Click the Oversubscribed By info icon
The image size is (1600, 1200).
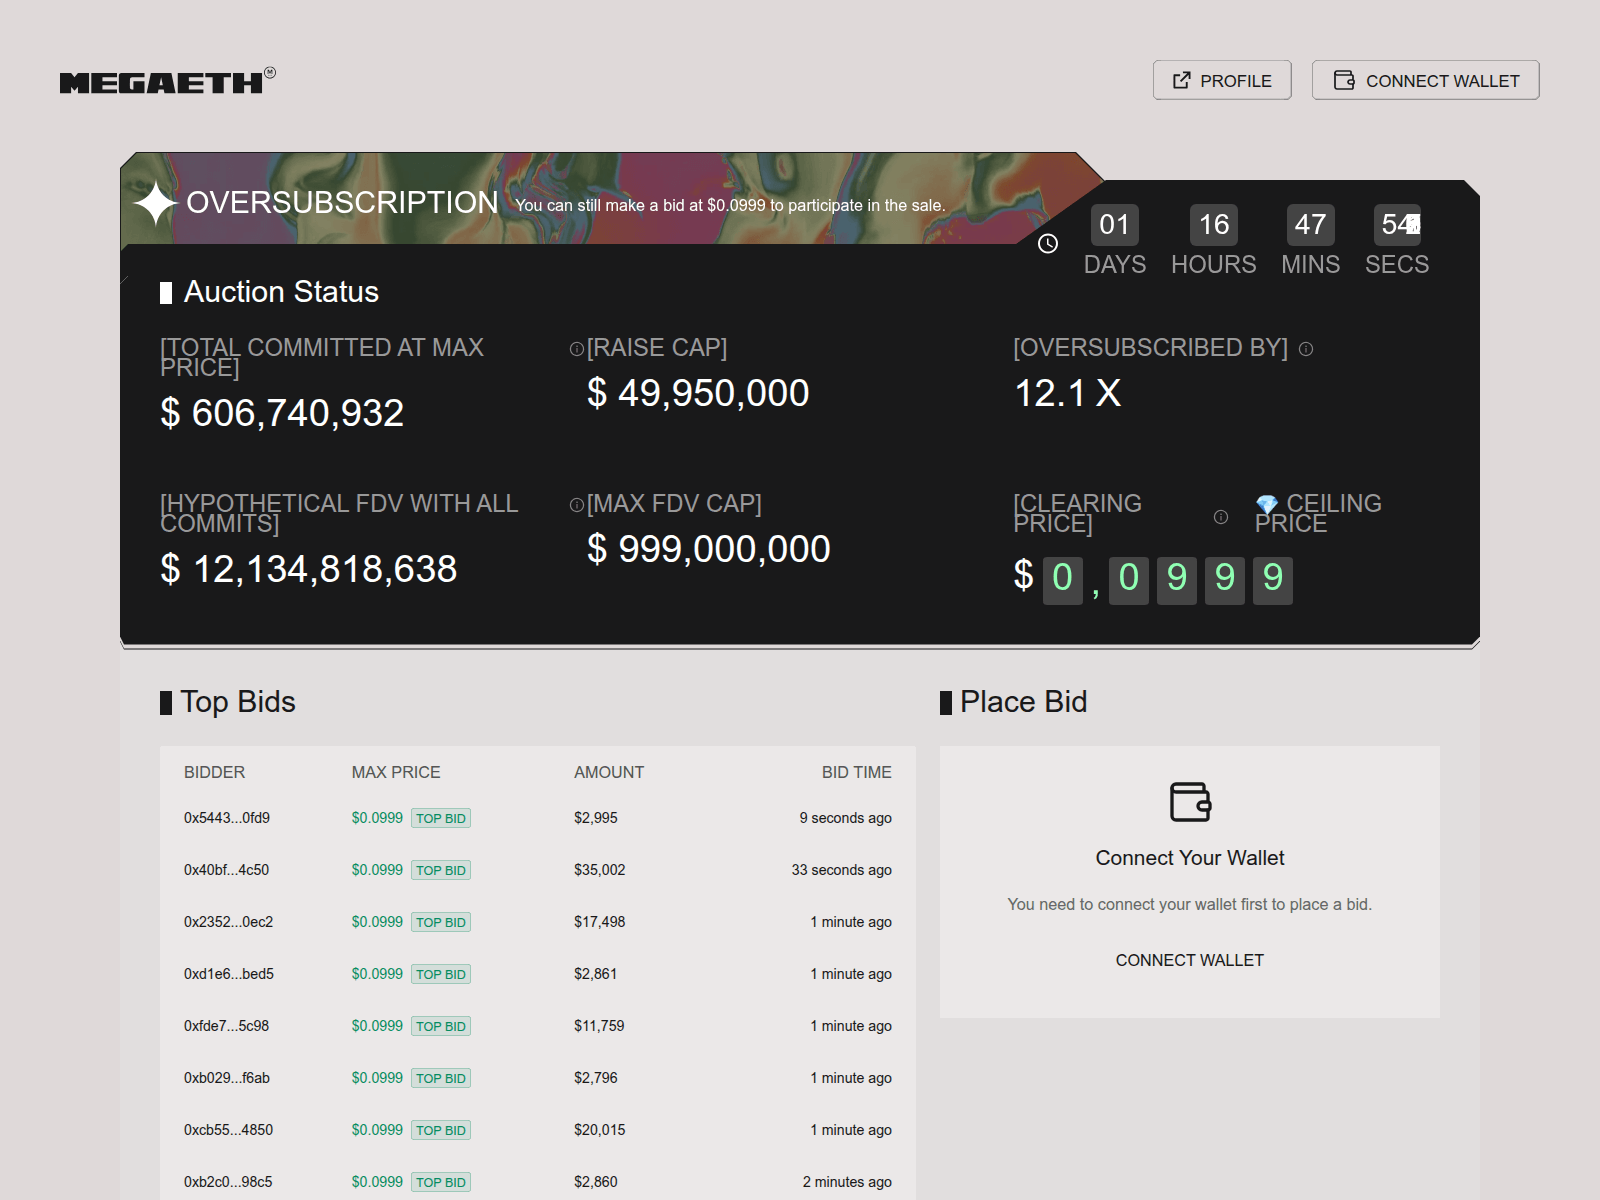(x=1306, y=349)
